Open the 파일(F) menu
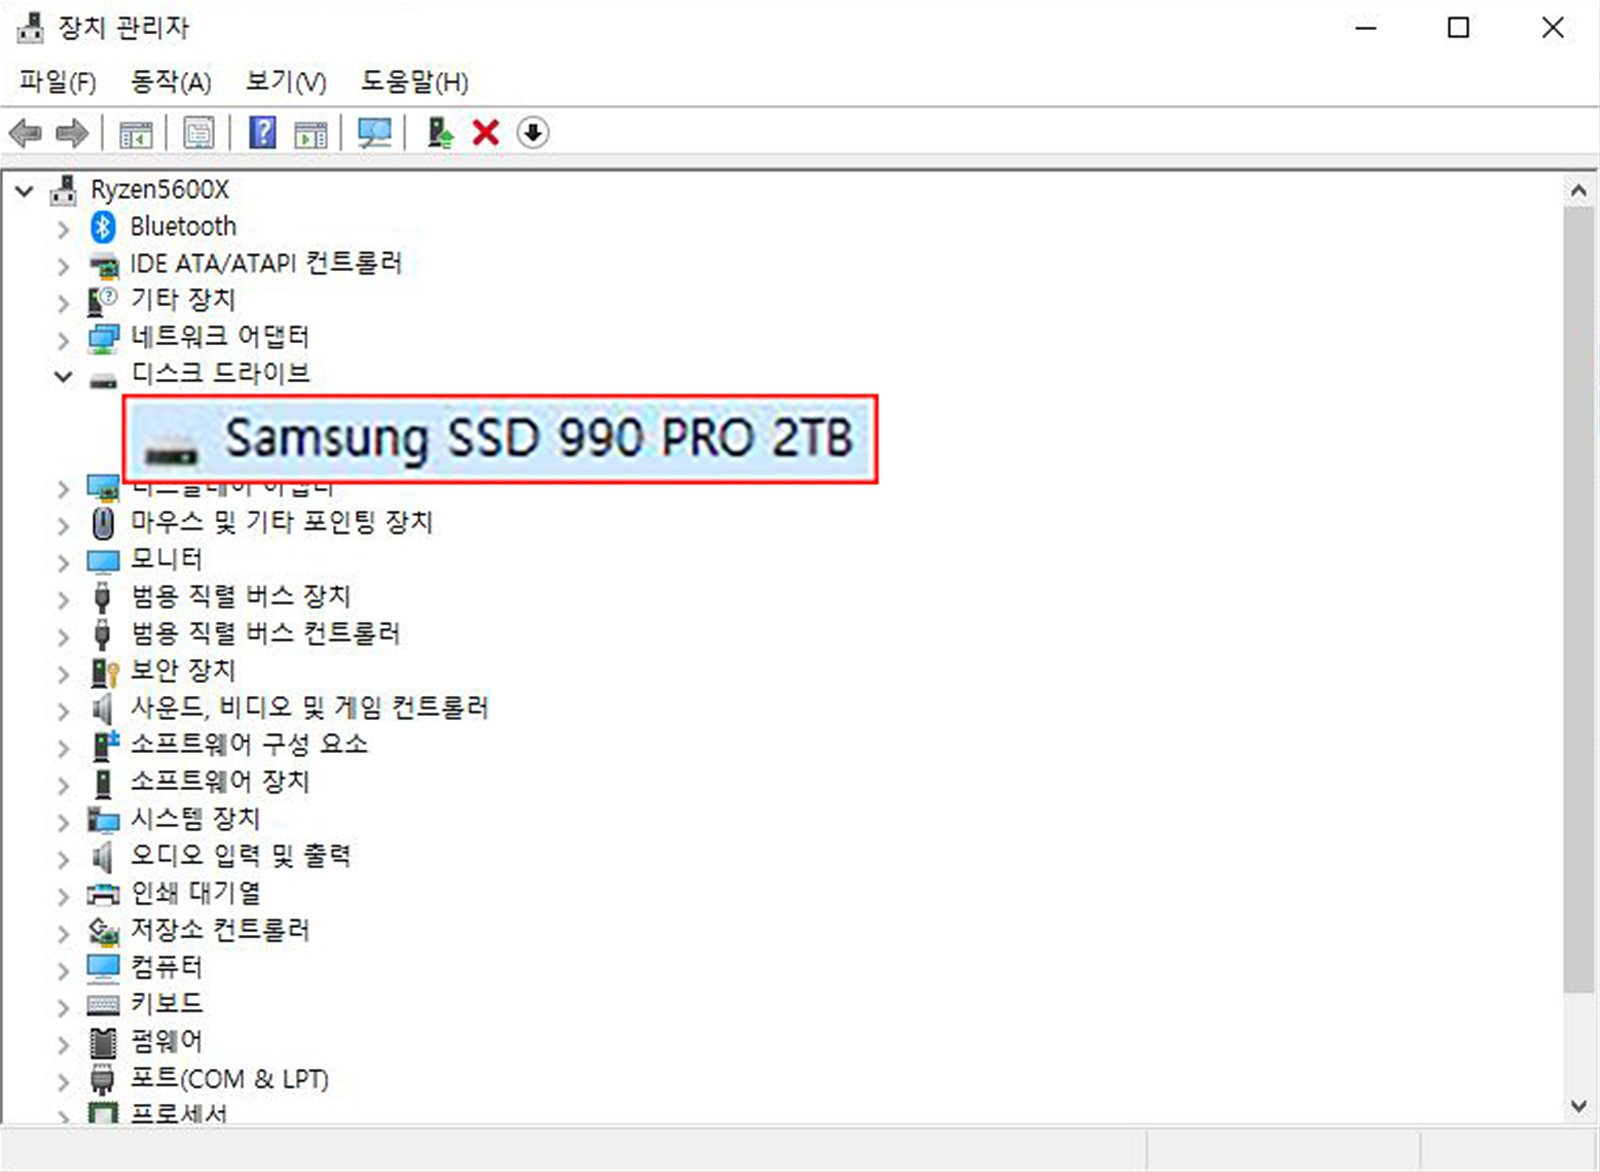 (58, 81)
